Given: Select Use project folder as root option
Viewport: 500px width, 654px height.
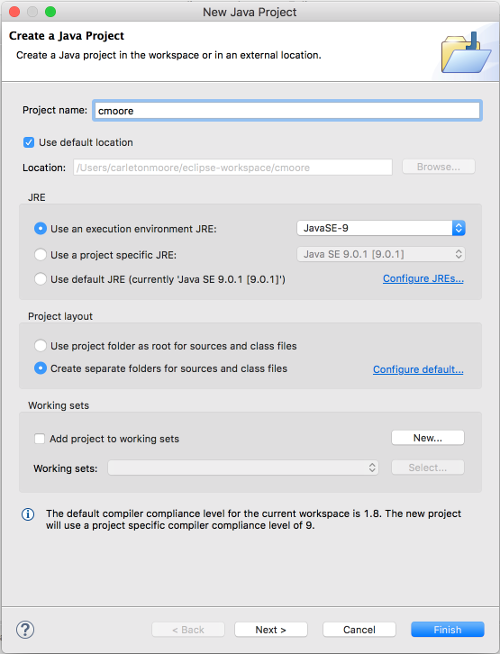Looking at the screenshot, I should tap(40, 346).
